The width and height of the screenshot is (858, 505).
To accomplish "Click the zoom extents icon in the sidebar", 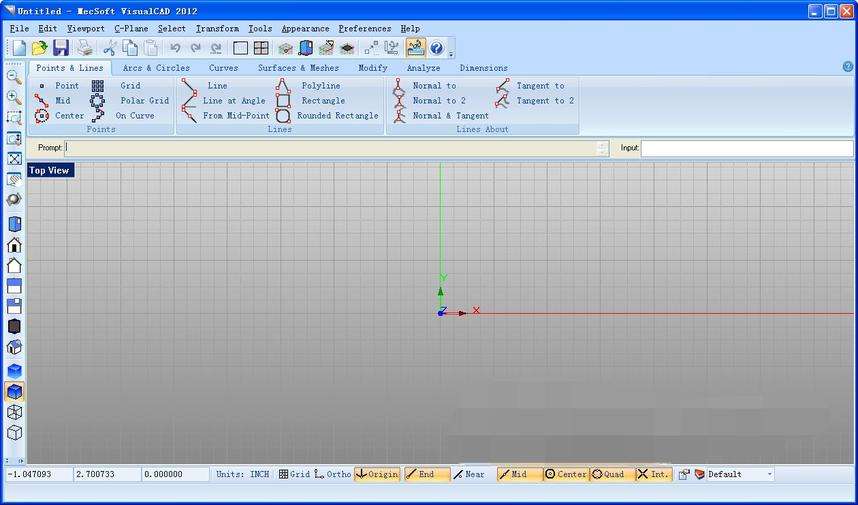I will point(14,159).
